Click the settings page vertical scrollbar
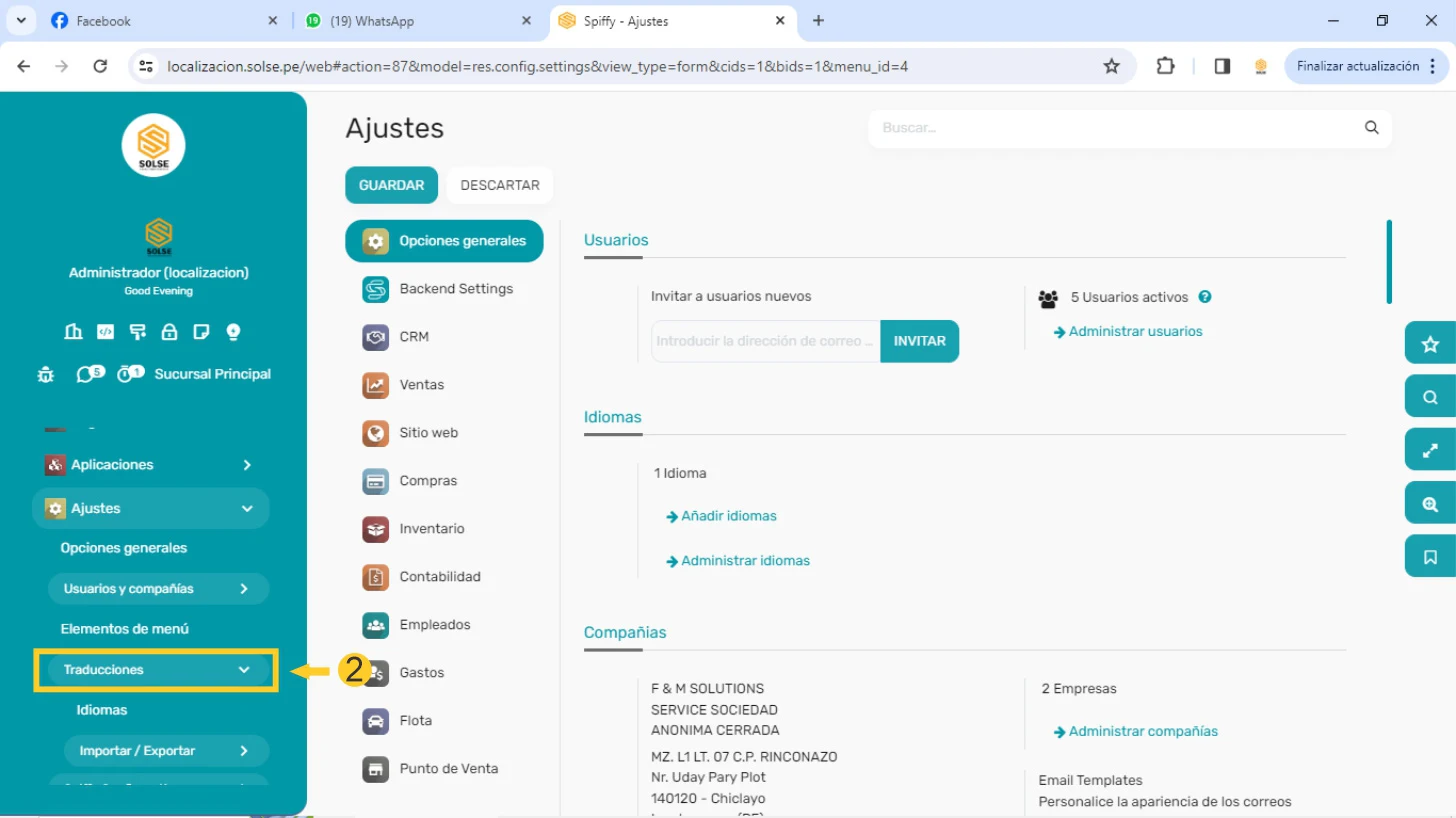The image size is (1456, 818). pyautogui.click(x=1389, y=262)
